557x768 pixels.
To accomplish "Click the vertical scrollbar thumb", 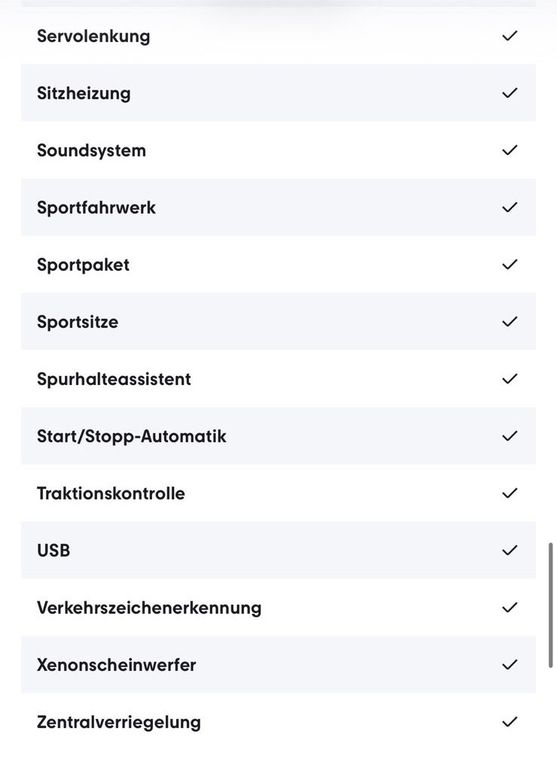I will [551, 605].
